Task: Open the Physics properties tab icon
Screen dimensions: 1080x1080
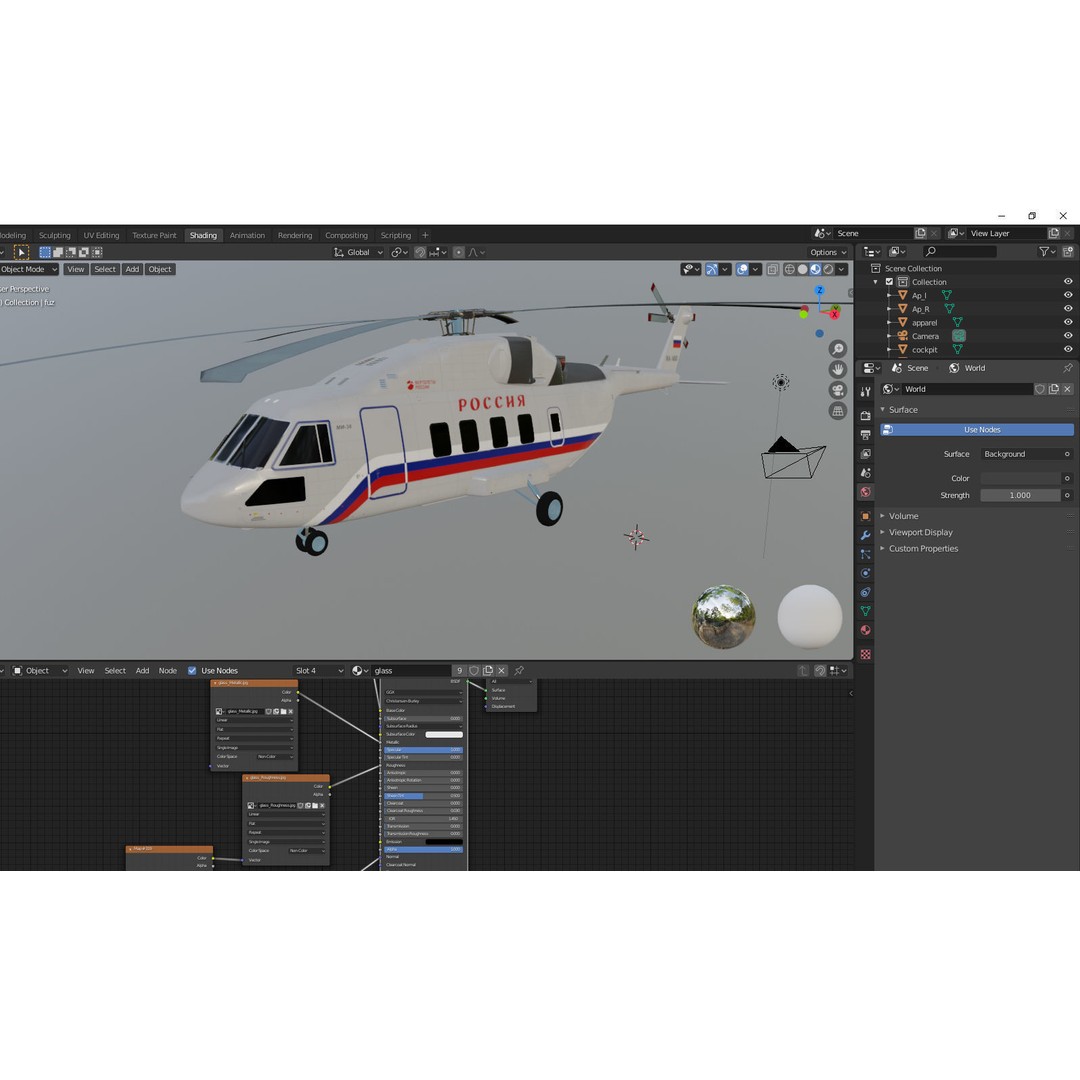Action: point(866,573)
